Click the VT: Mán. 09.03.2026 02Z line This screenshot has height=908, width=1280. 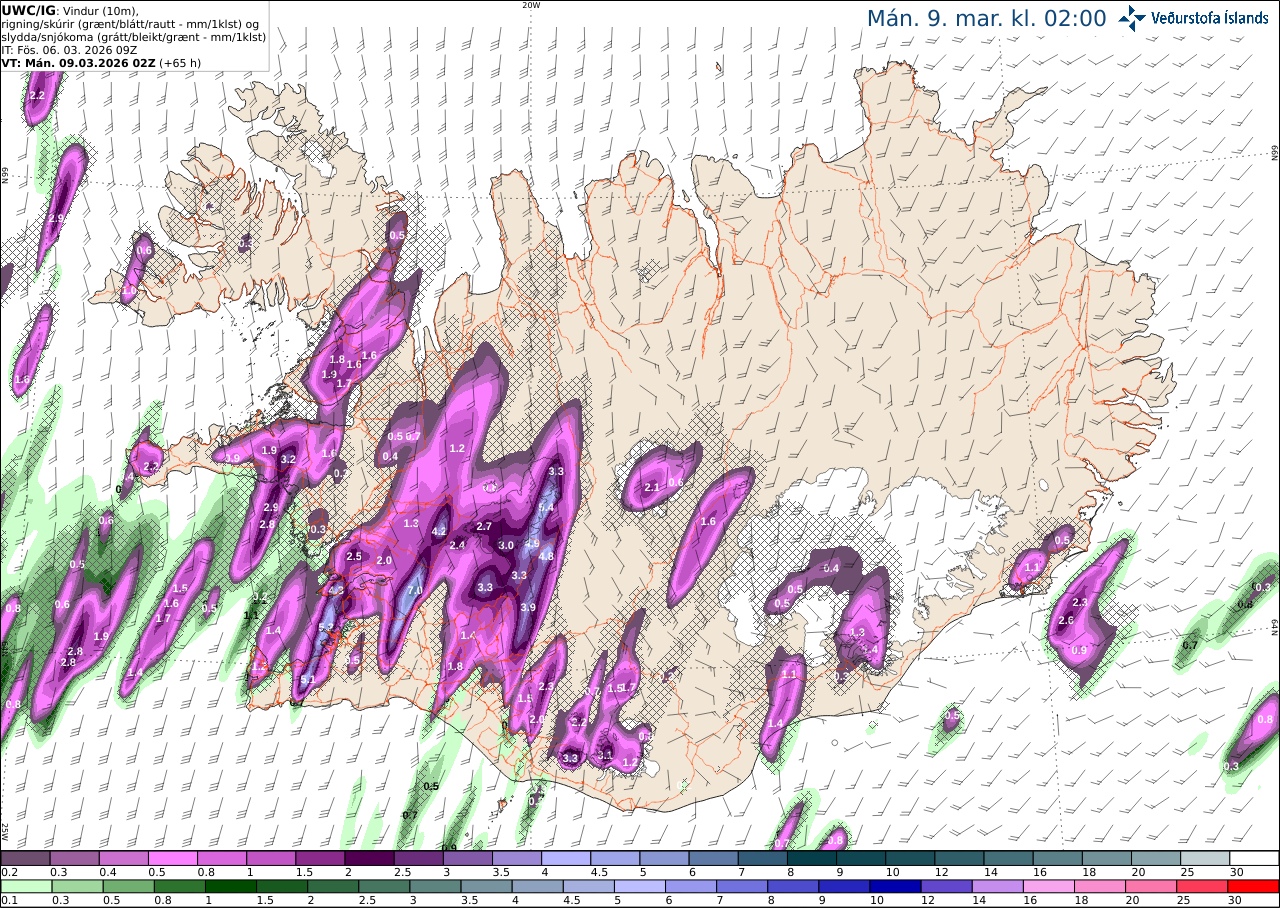coord(76,62)
